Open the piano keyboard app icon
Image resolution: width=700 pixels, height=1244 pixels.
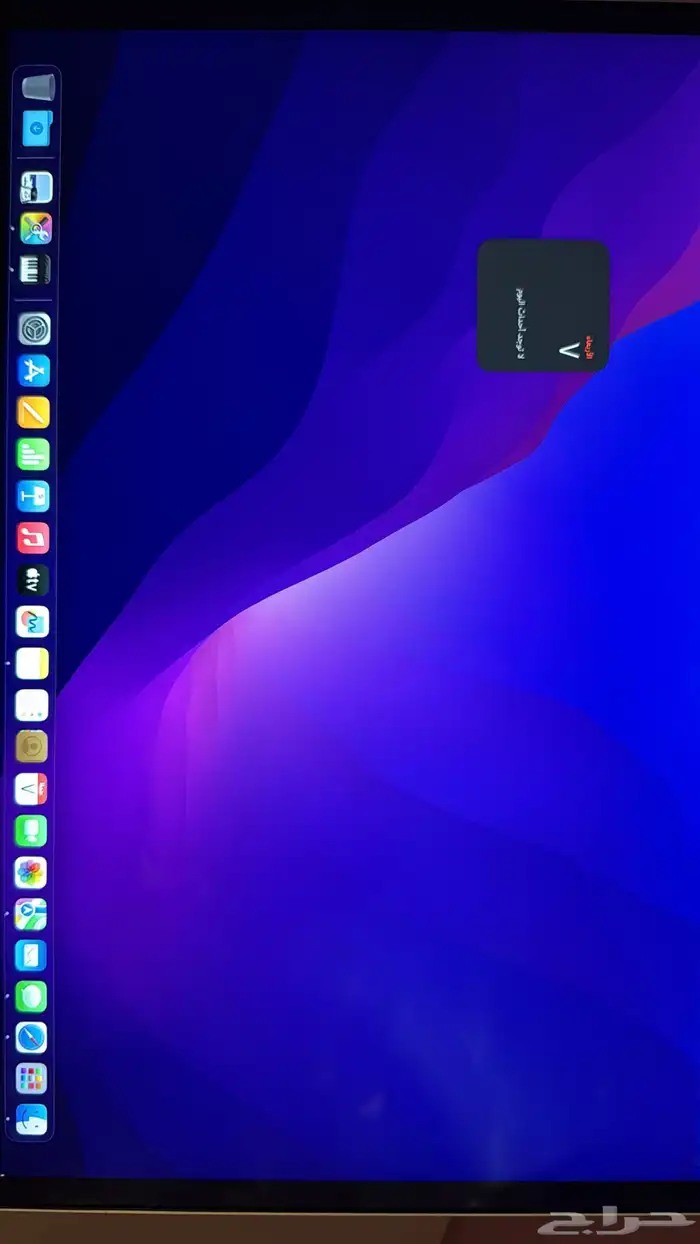pos(34,269)
